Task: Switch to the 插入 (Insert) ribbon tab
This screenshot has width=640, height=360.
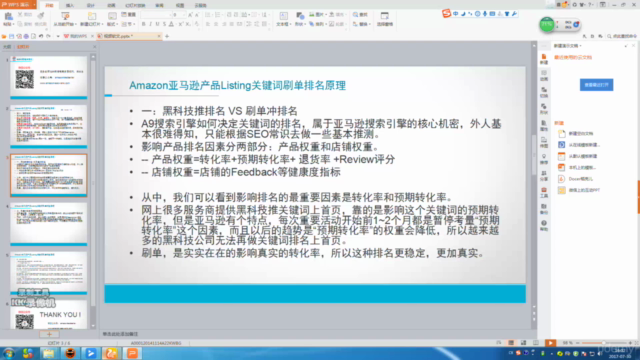Action: click(x=70, y=5)
